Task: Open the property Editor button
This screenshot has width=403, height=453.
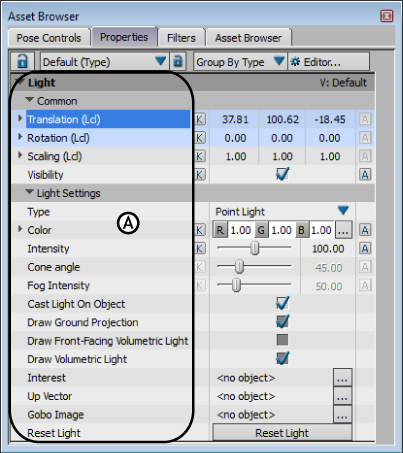Action: coord(329,62)
